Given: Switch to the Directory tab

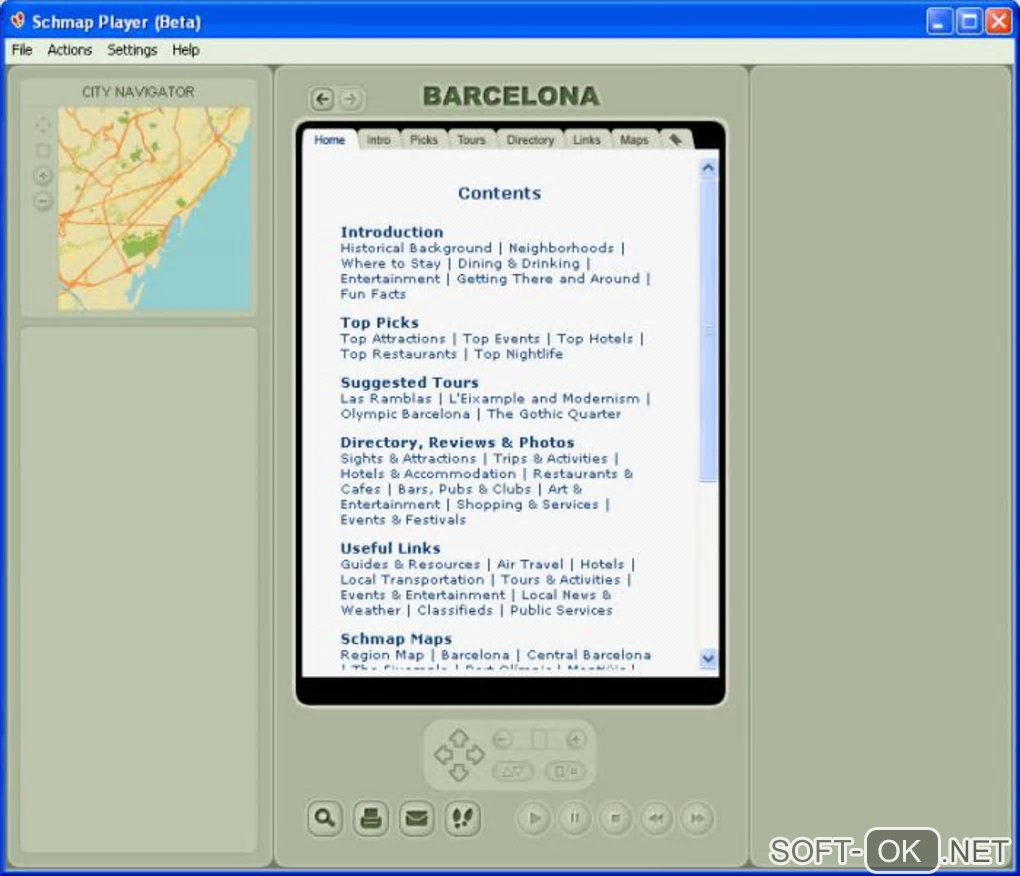Looking at the screenshot, I should point(530,140).
